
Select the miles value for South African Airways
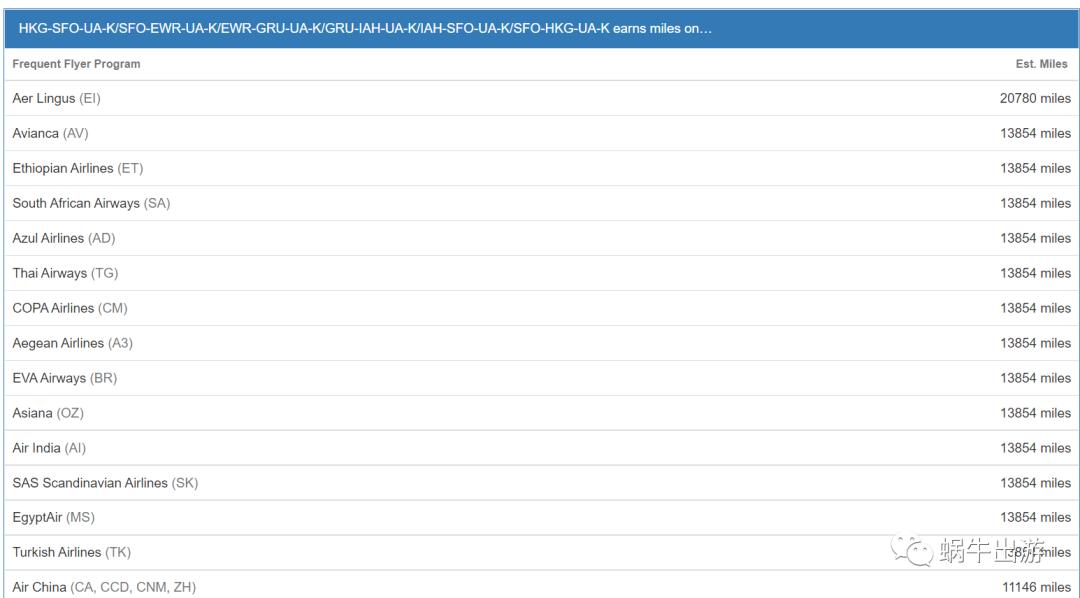(x=1035, y=203)
